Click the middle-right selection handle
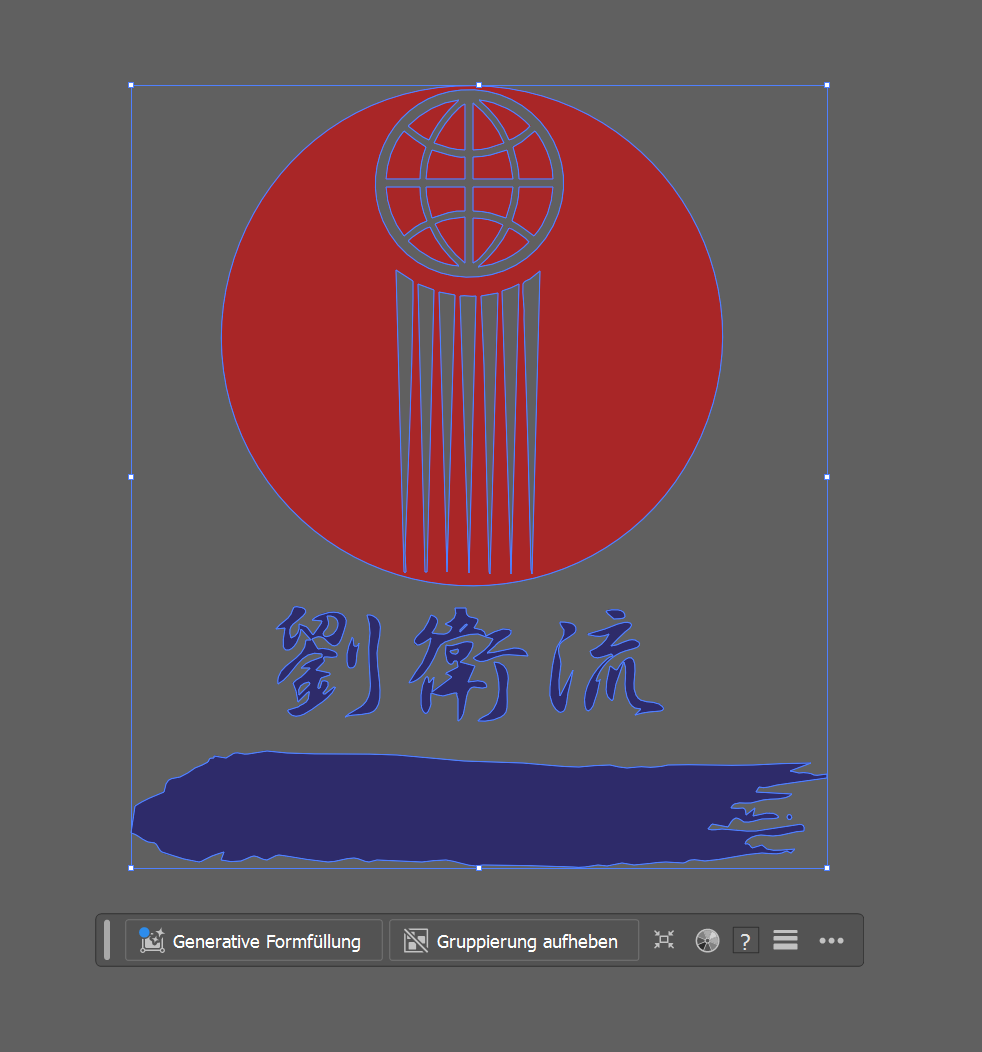This screenshot has width=982, height=1052. (827, 477)
